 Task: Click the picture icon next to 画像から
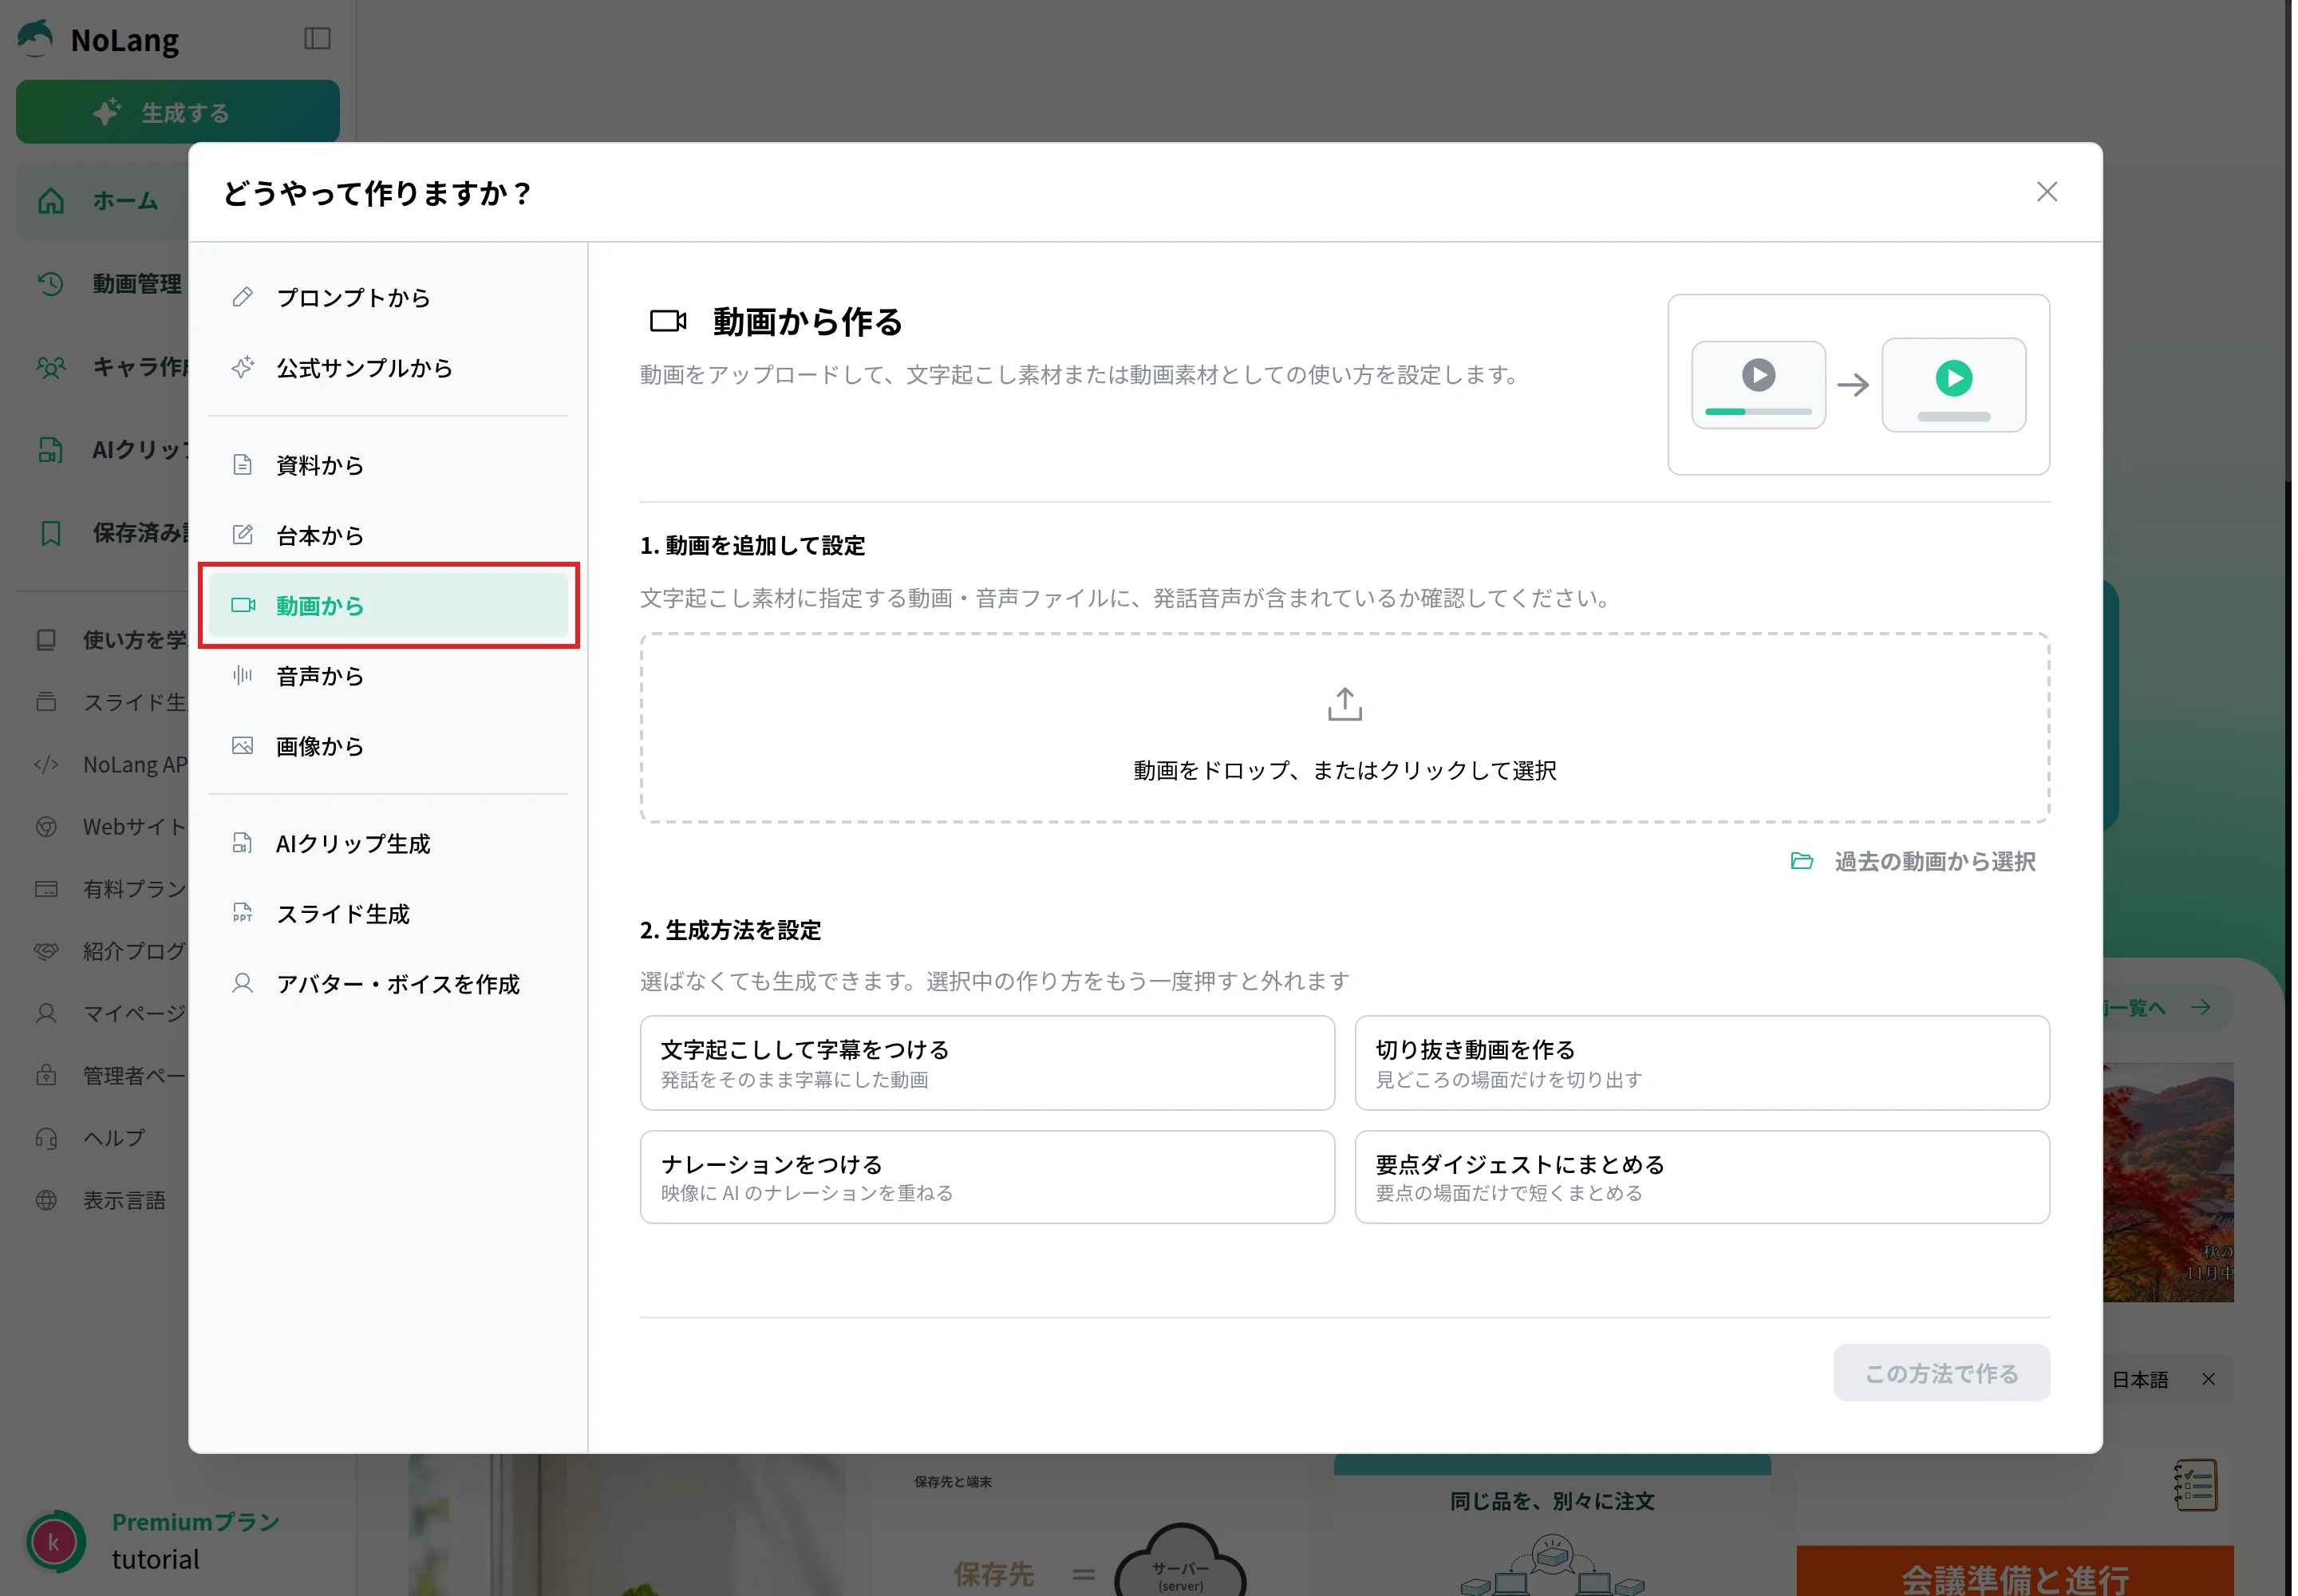click(242, 745)
